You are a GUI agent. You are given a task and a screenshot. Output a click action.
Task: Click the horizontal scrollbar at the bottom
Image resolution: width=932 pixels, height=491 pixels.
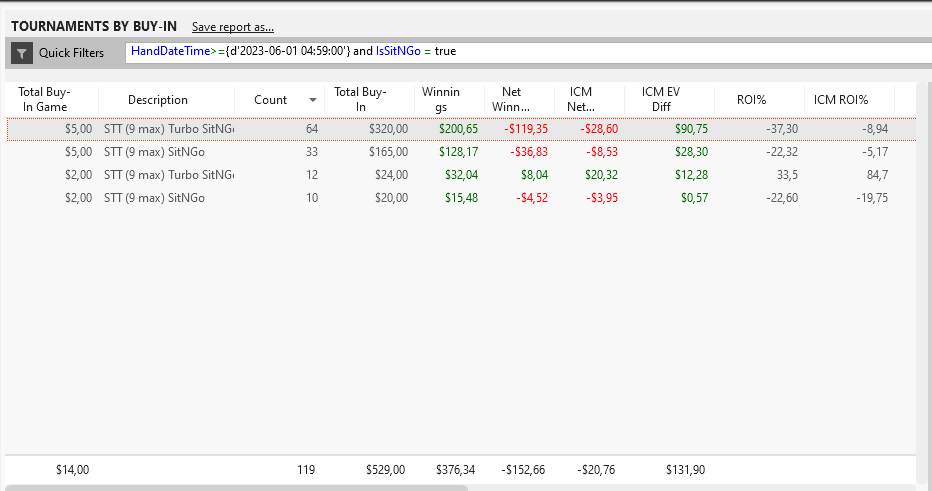237,488
